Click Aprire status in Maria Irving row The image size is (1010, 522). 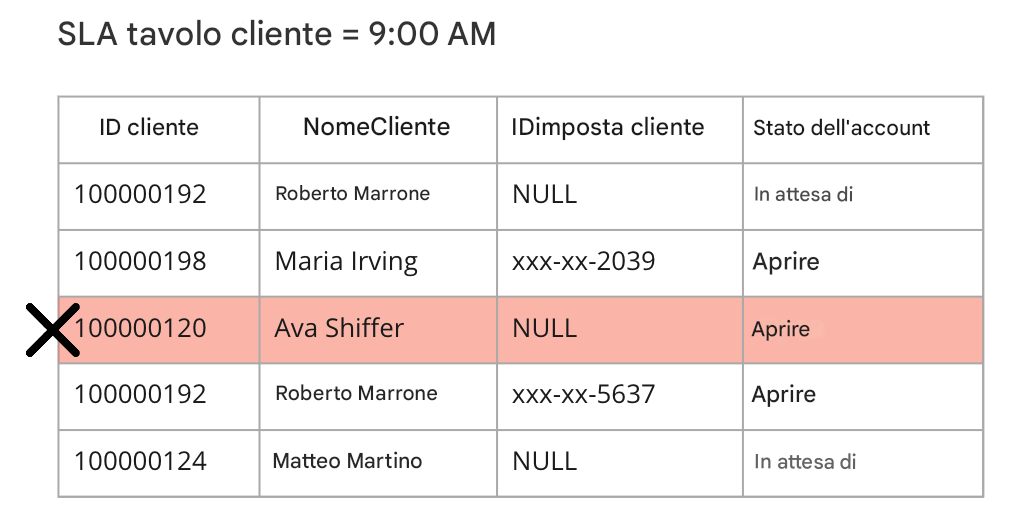862,262
